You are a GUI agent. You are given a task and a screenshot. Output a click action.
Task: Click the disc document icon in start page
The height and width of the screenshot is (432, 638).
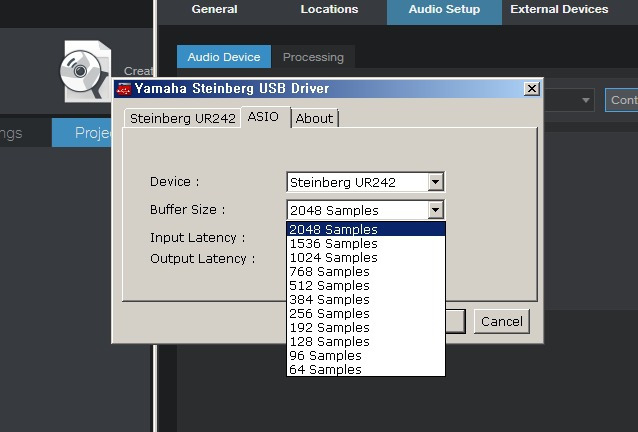[x=86, y=71]
